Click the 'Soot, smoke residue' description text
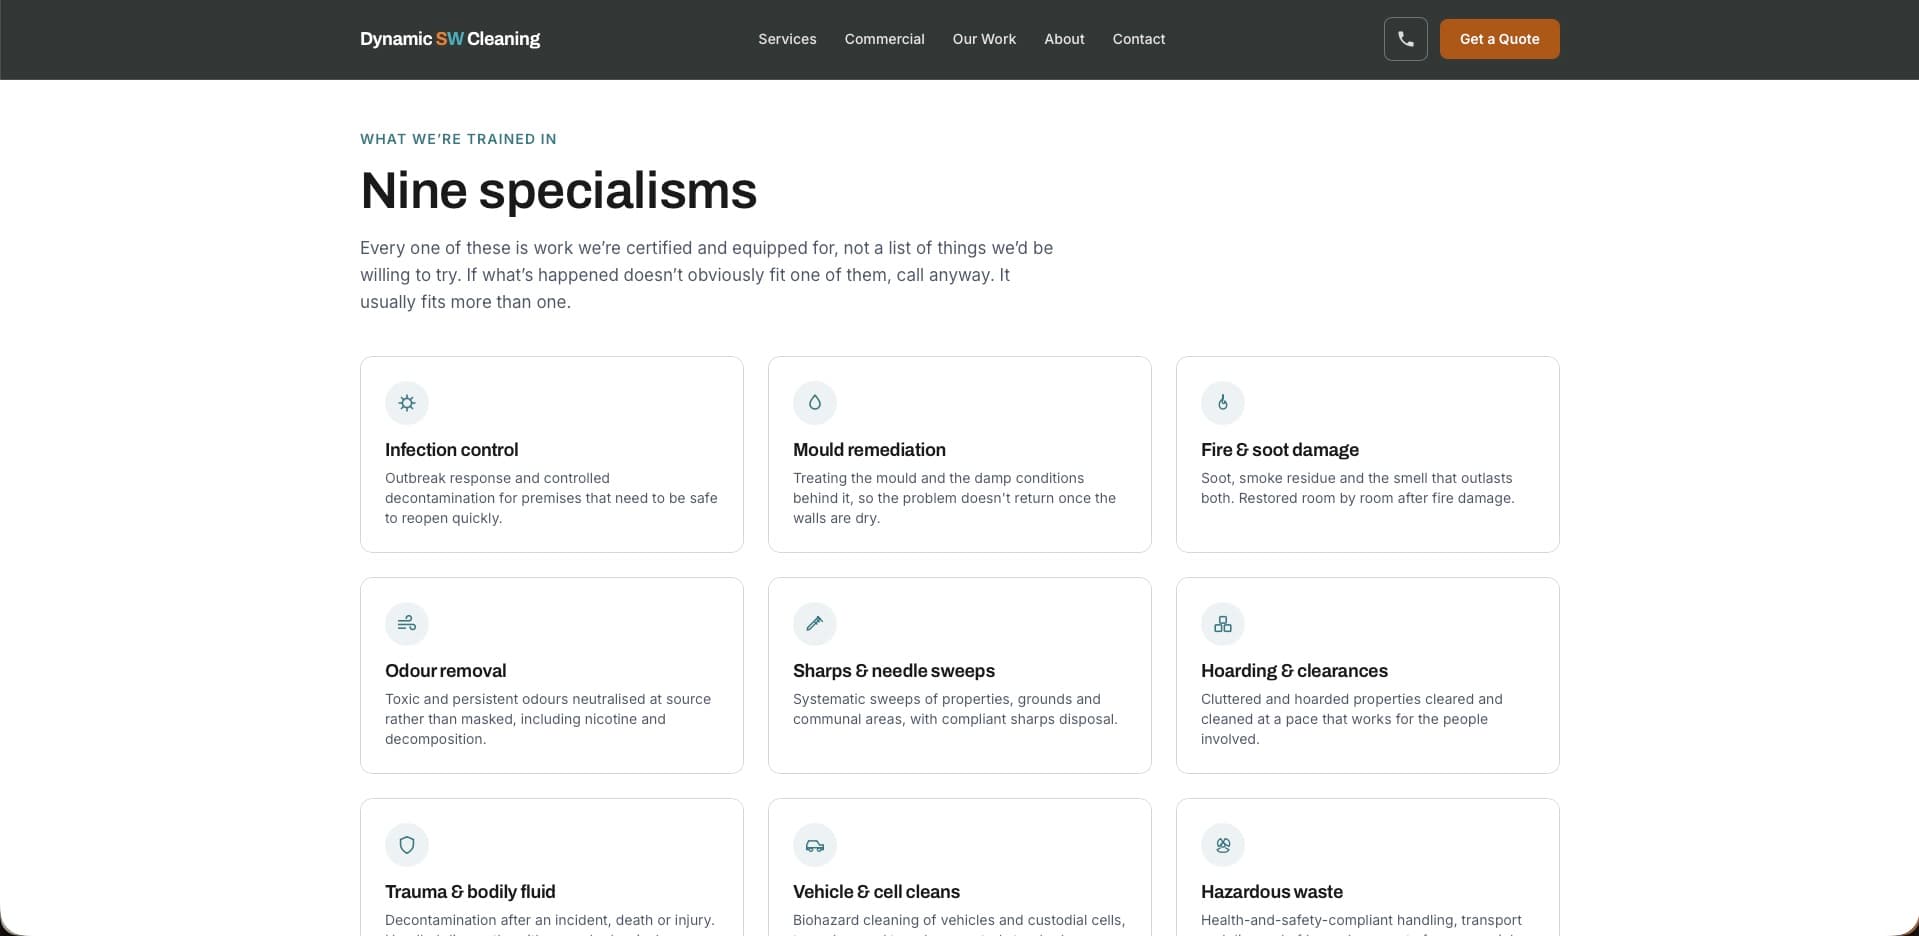The image size is (1919, 936). [x=1358, y=488]
